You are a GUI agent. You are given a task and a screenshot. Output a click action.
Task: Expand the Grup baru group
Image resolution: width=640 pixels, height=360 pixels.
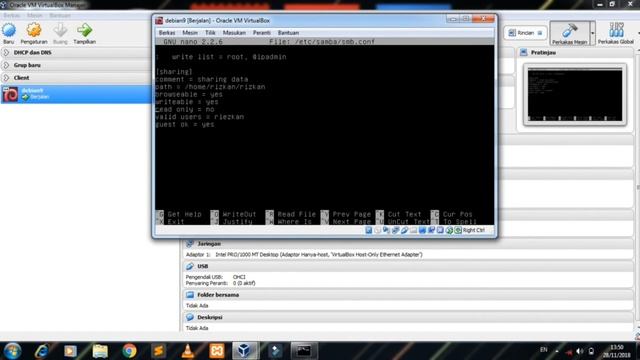click(x=6, y=65)
